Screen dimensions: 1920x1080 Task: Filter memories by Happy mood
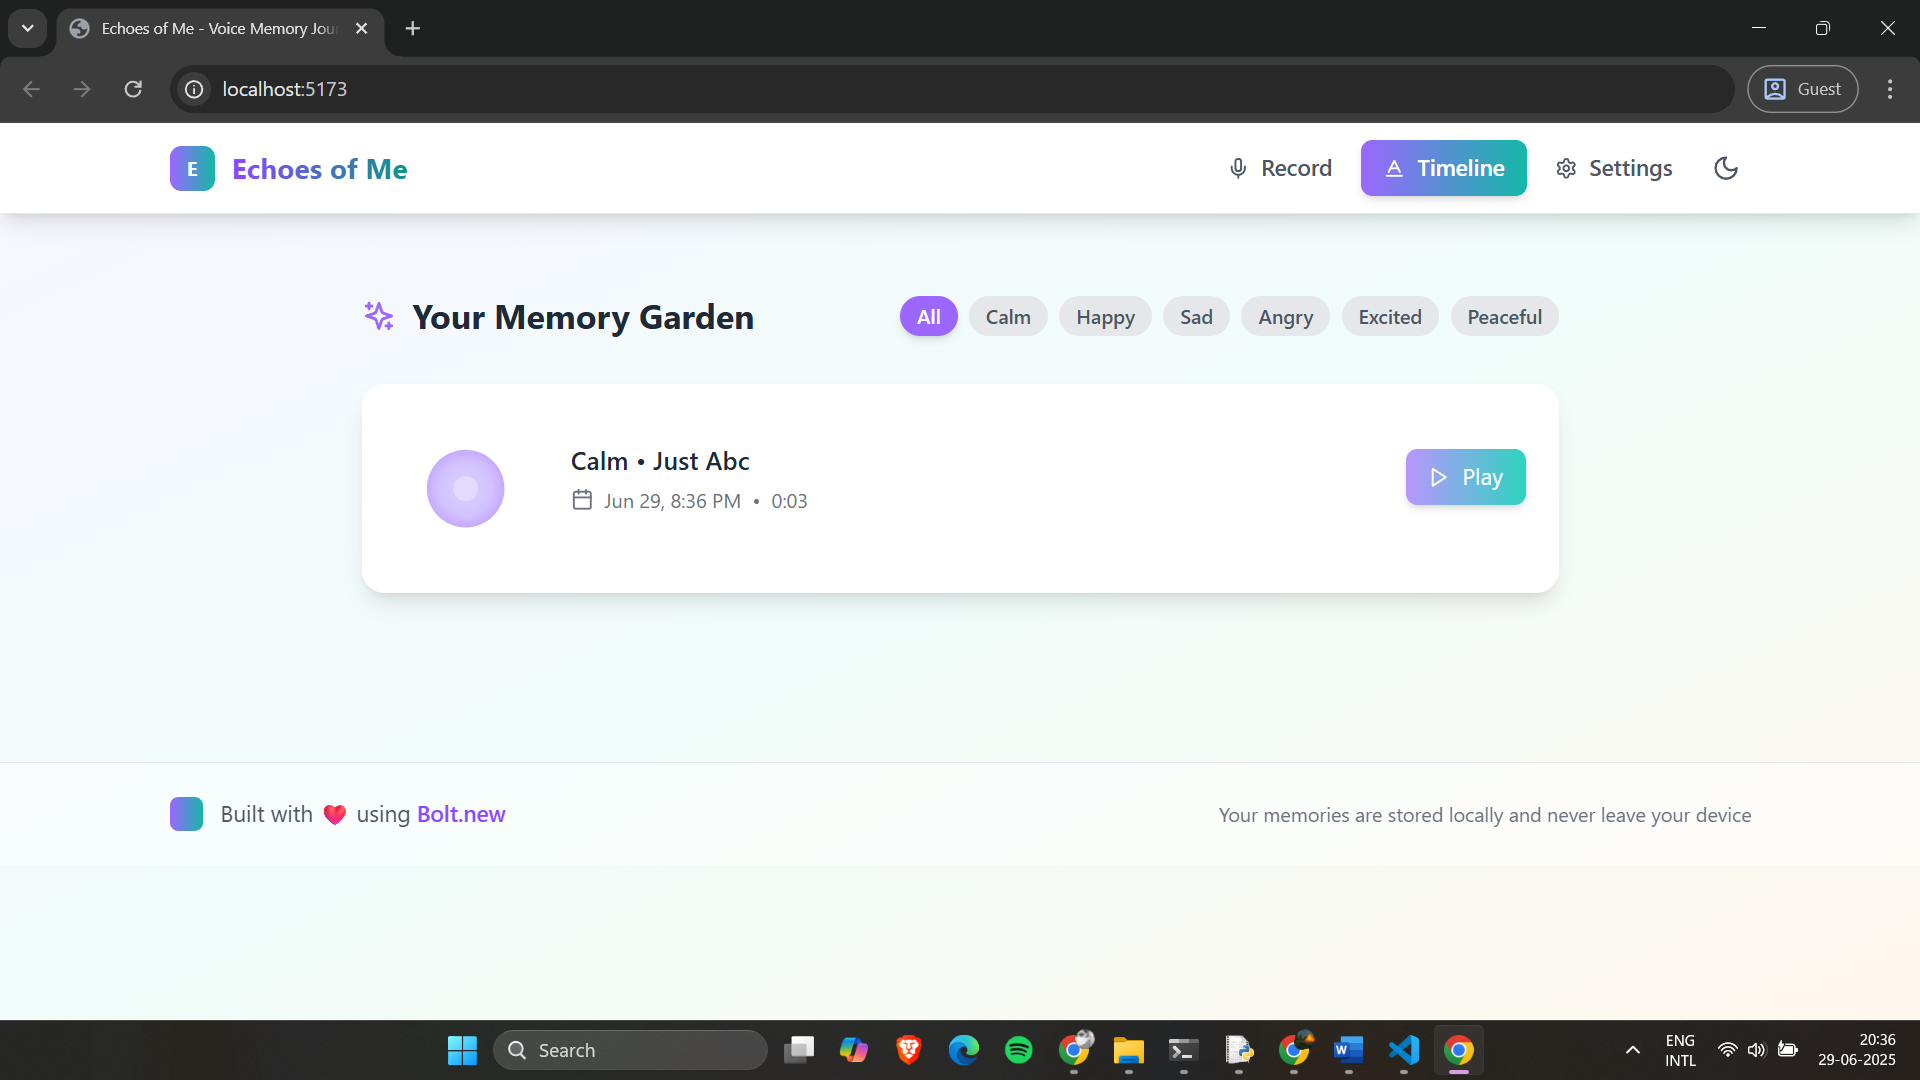point(1105,317)
